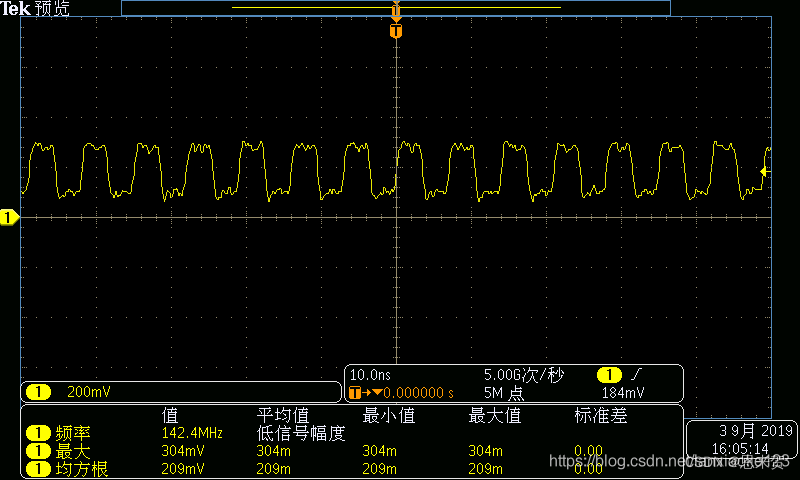Click the Tek 预览 acquisition status label

pos(35,8)
